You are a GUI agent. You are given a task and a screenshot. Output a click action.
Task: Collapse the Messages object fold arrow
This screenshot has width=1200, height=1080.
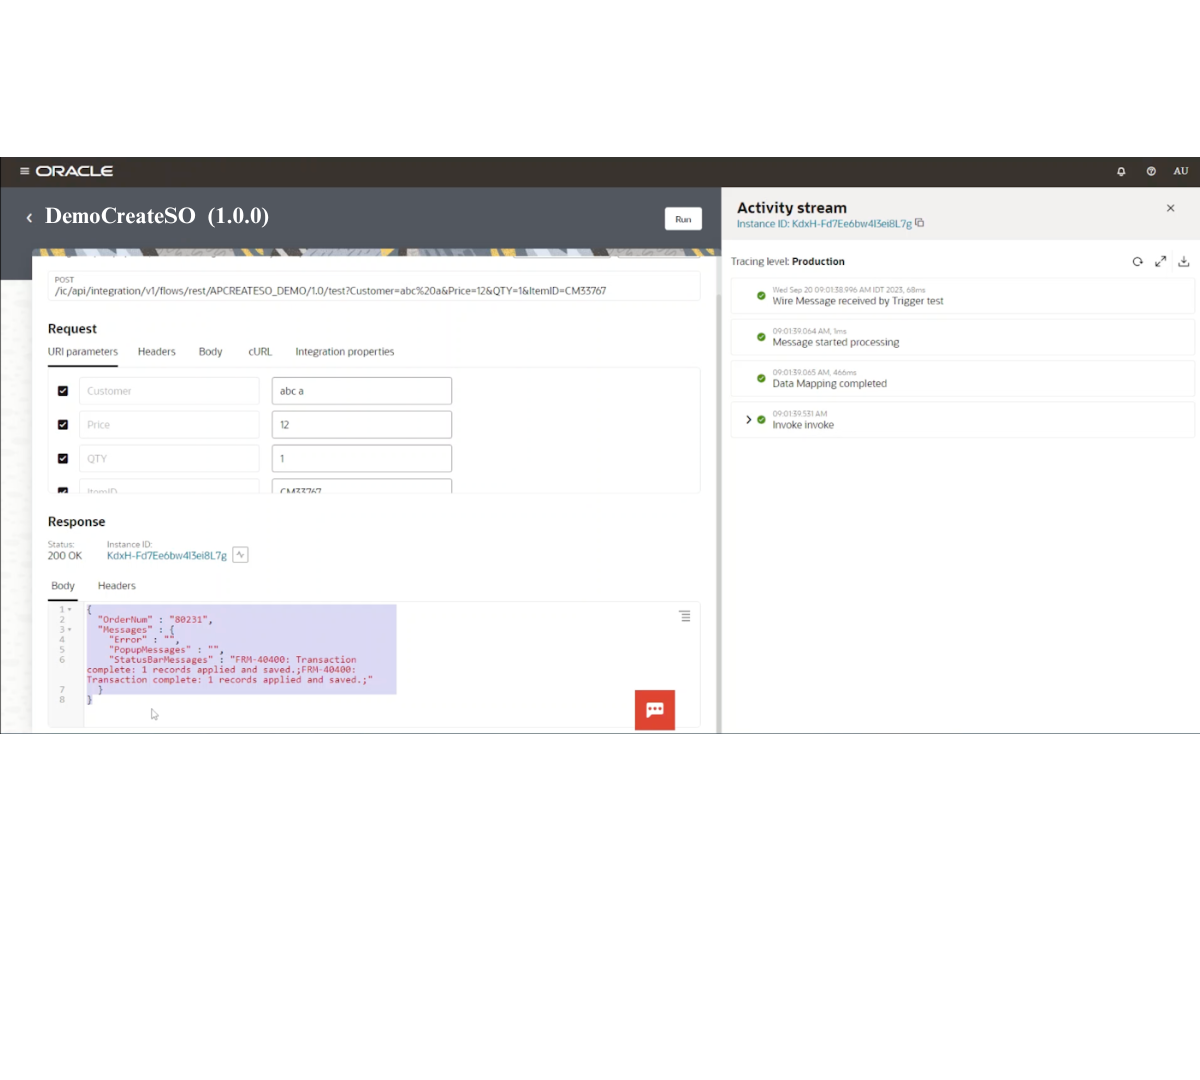(69, 629)
